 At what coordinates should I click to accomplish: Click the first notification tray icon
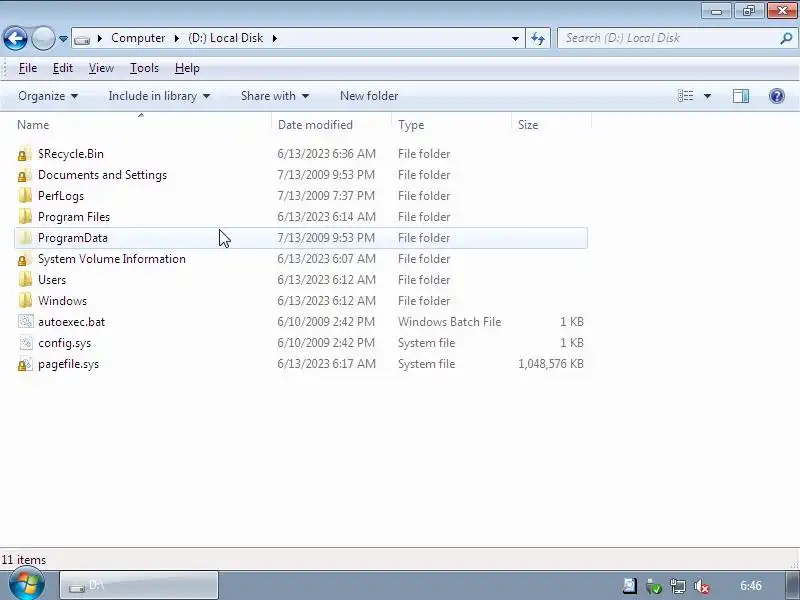[630, 586]
